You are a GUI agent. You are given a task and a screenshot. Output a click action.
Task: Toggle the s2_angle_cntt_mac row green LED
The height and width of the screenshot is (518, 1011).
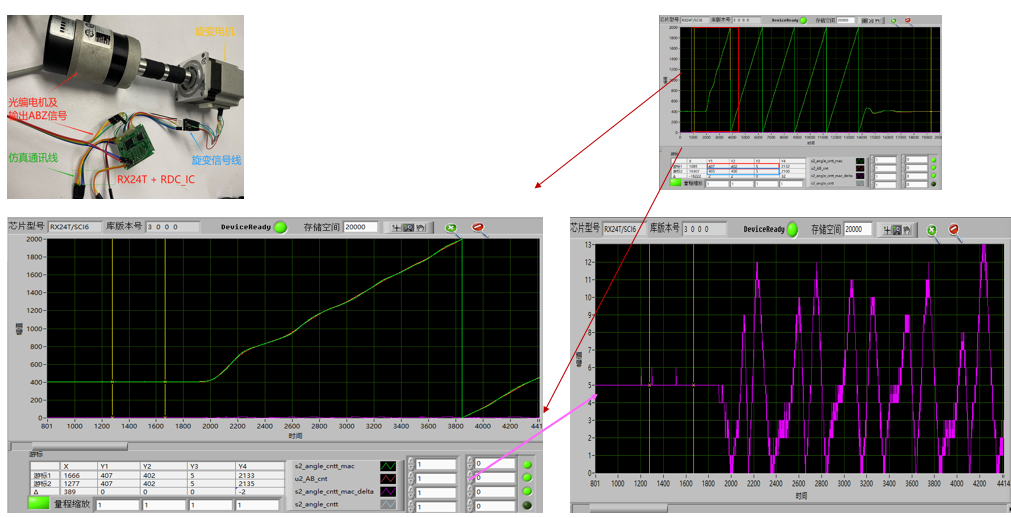(528, 465)
